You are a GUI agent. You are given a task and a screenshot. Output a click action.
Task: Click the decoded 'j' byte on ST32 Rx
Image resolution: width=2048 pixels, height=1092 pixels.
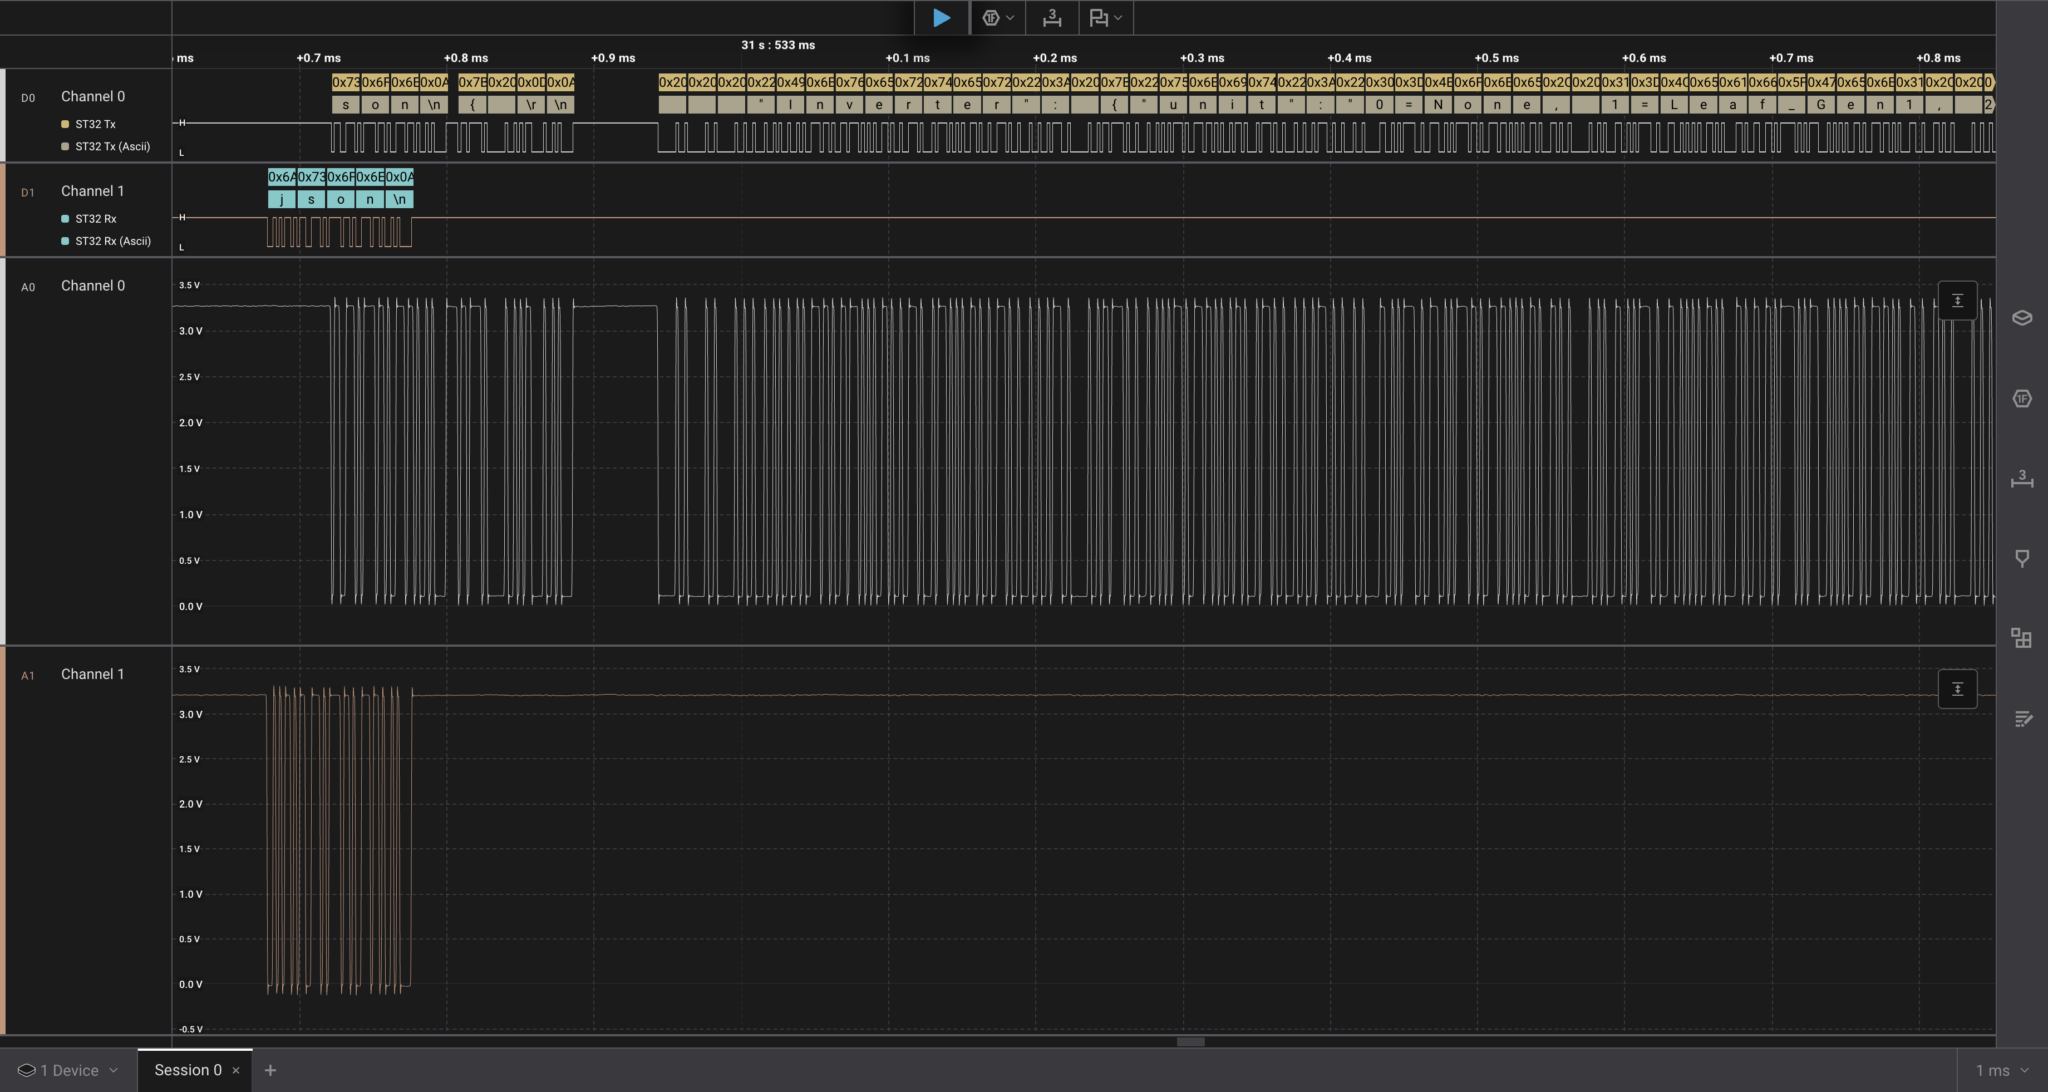tap(281, 199)
